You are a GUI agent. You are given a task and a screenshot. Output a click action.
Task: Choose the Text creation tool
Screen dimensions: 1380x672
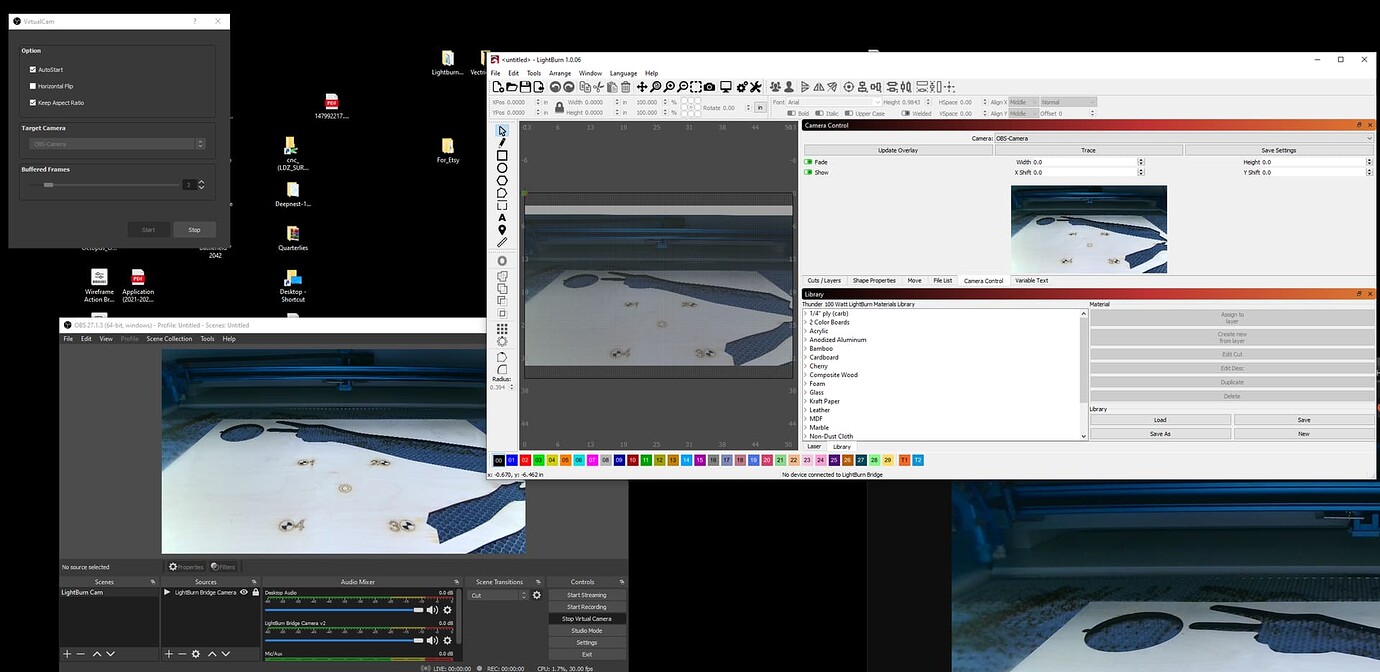(502, 217)
